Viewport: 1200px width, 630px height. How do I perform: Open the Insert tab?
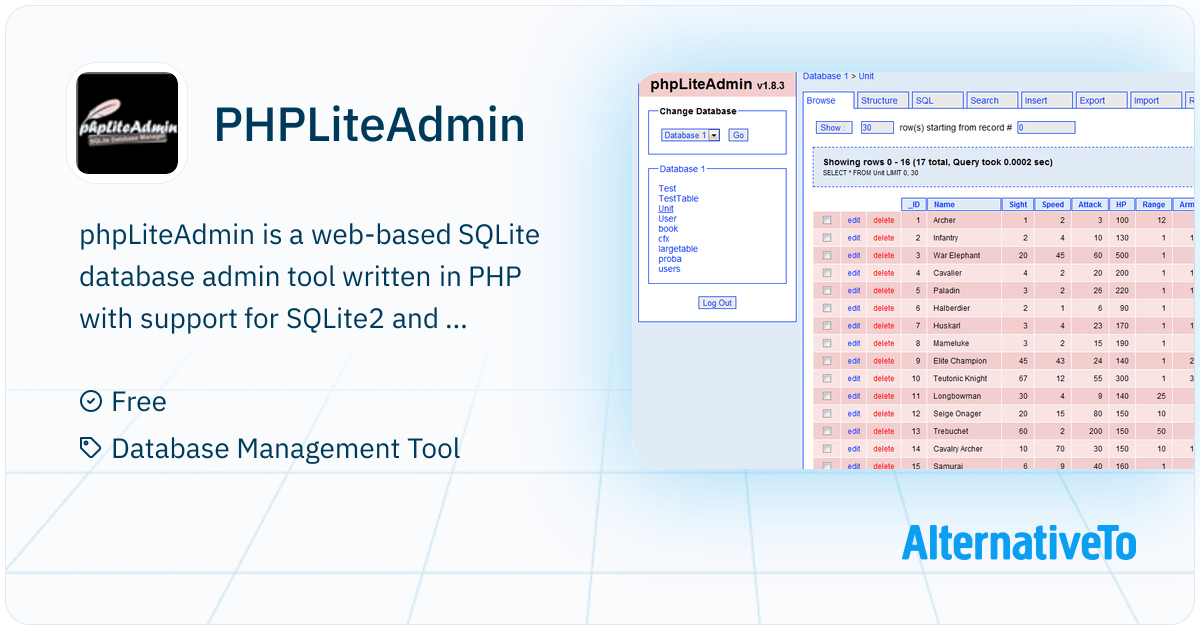pyautogui.click(x=1047, y=100)
